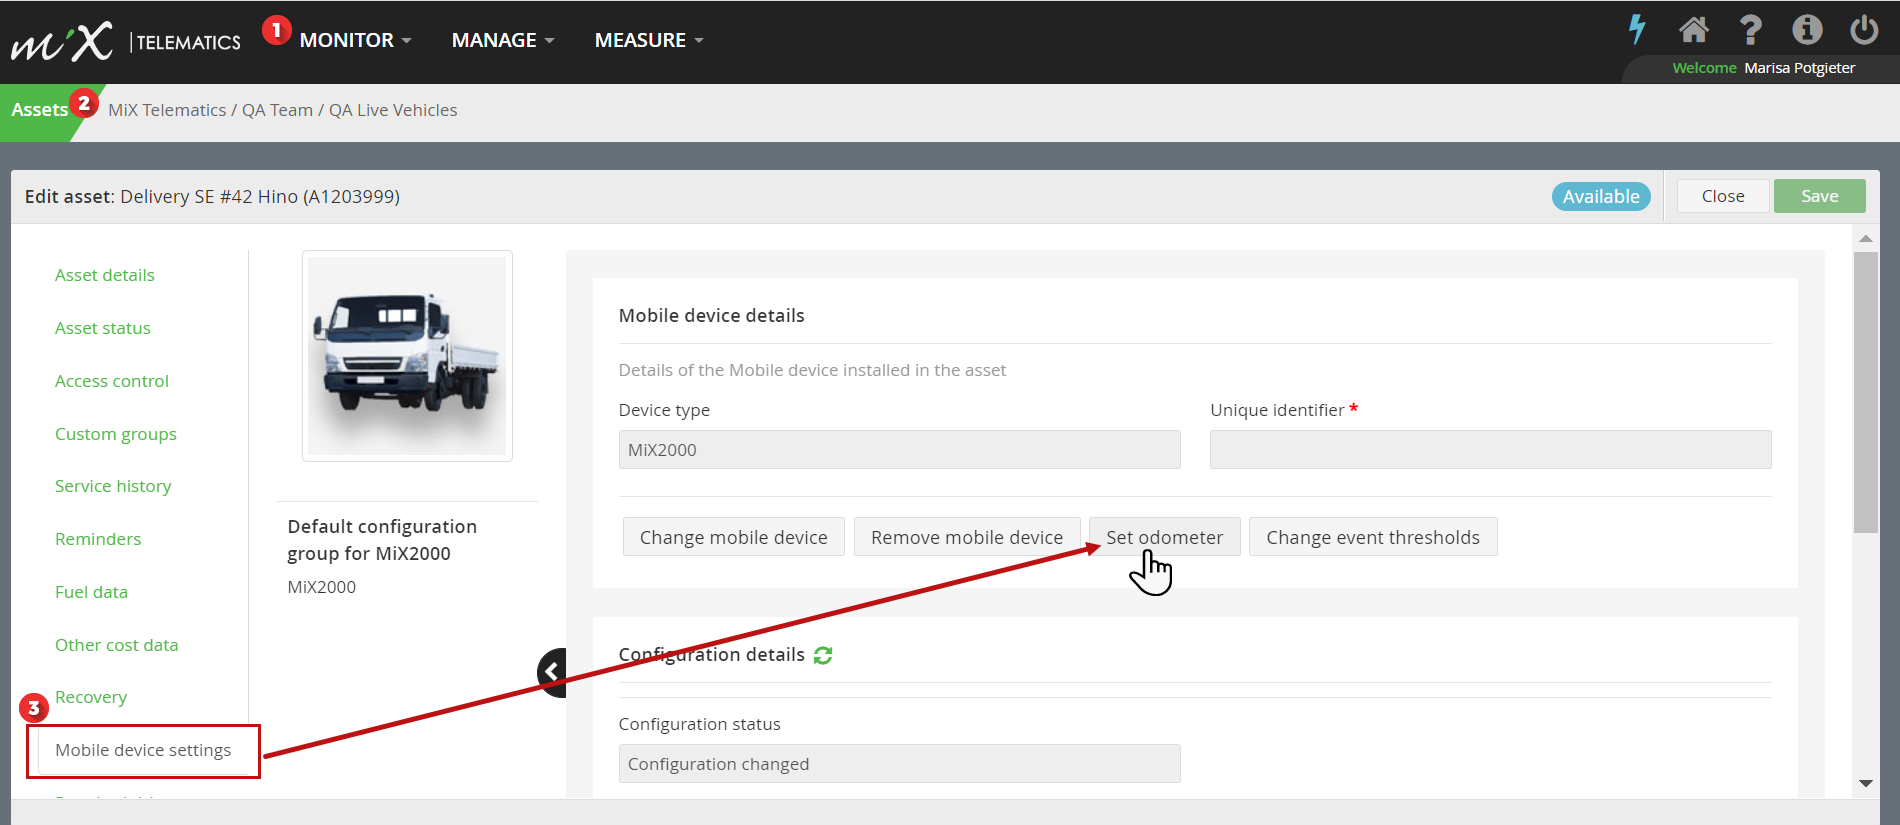
Task: Click the Set odometer button
Action: tap(1165, 537)
